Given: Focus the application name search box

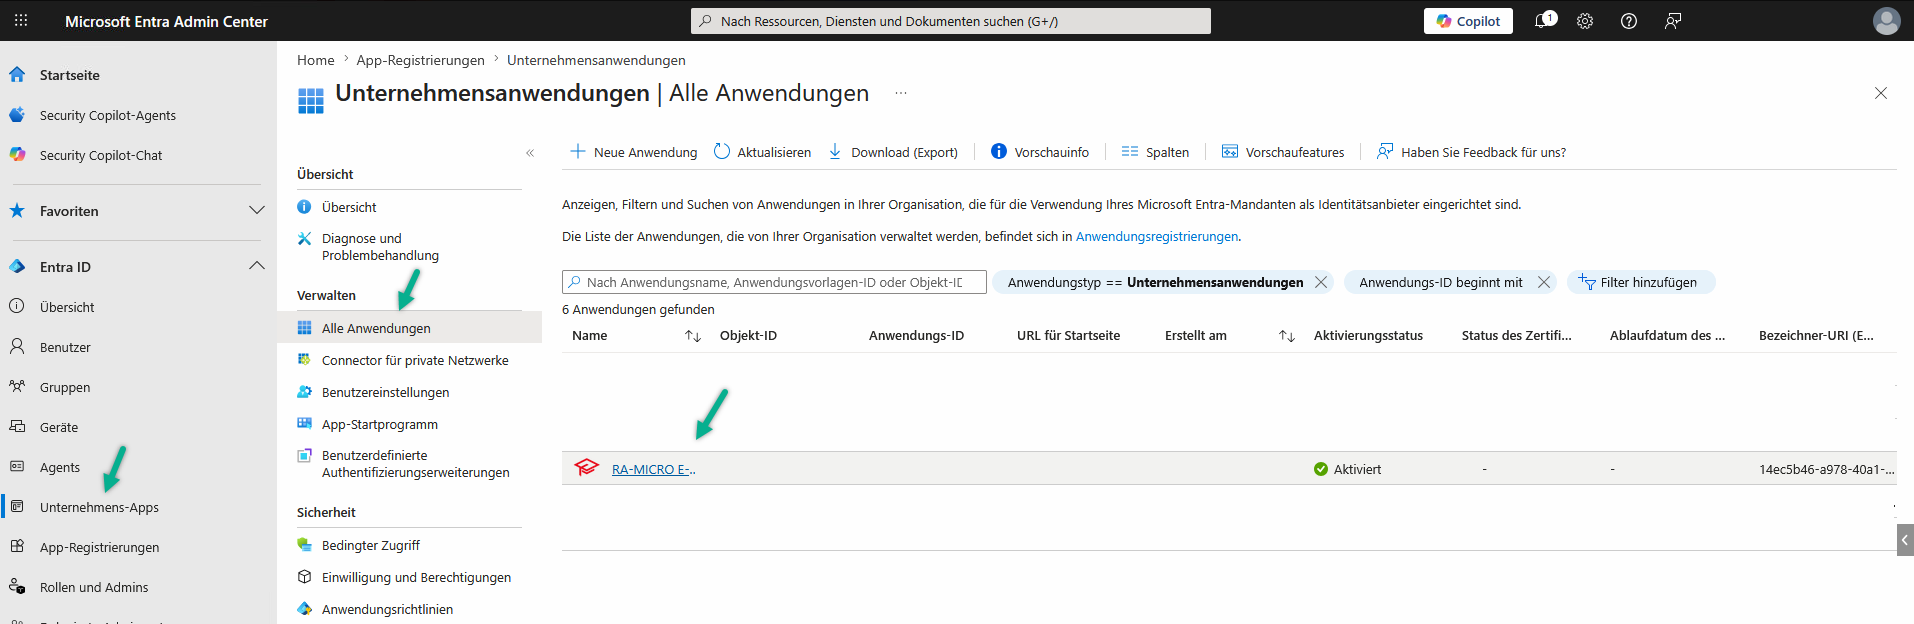Looking at the screenshot, I should 774,282.
